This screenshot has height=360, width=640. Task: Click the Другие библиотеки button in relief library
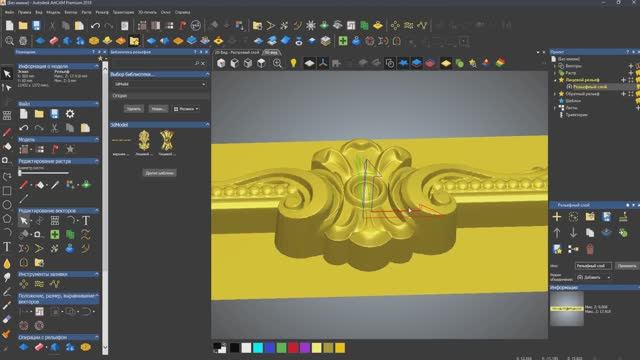[x=160, y=173]
